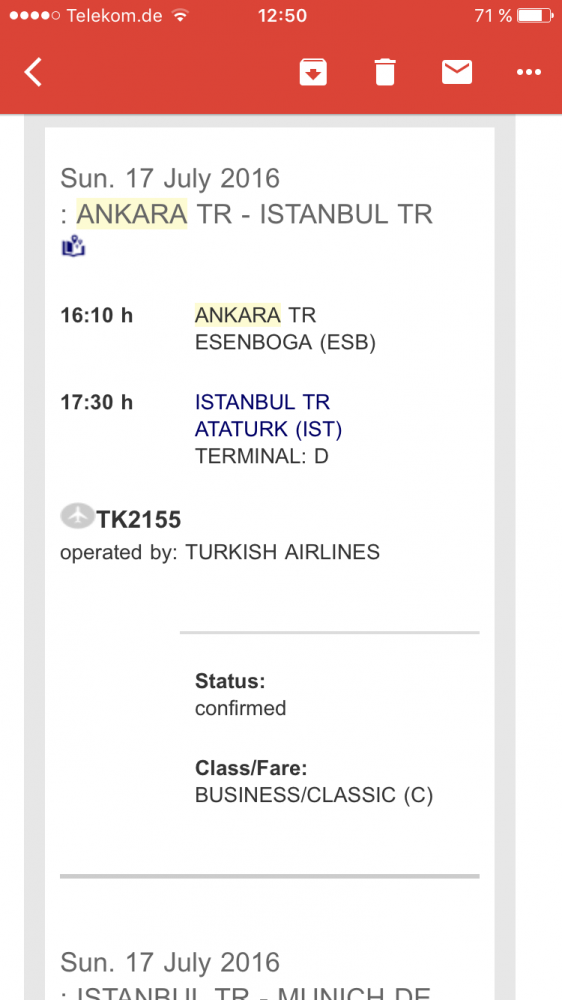Screen dimensions: 562x1000
Task: Delete the email using the trash icon
Action: [385, 72]
